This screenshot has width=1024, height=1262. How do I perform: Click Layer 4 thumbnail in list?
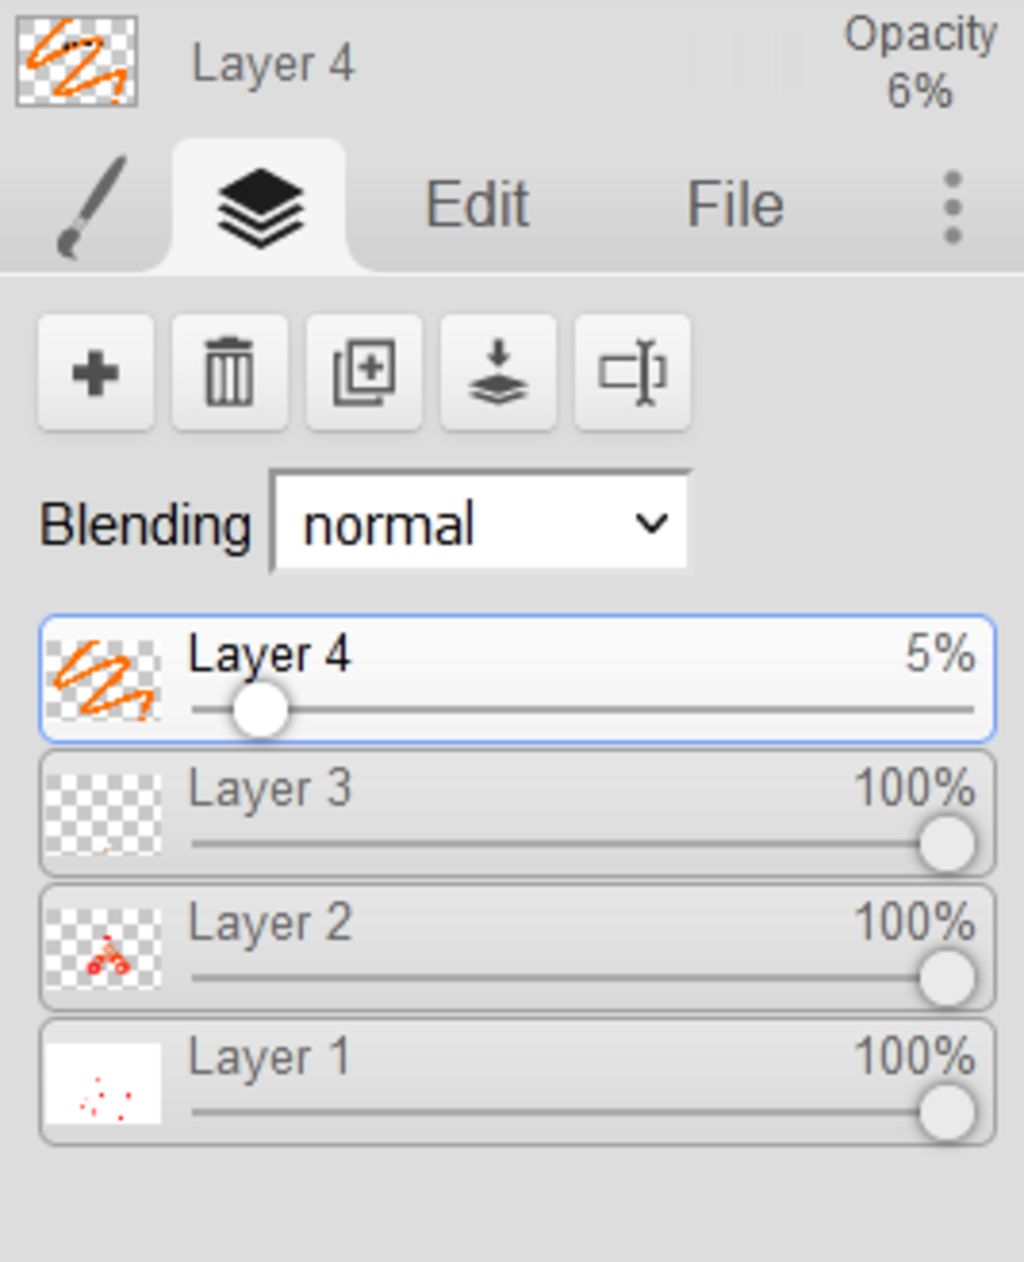pos(104,680)
